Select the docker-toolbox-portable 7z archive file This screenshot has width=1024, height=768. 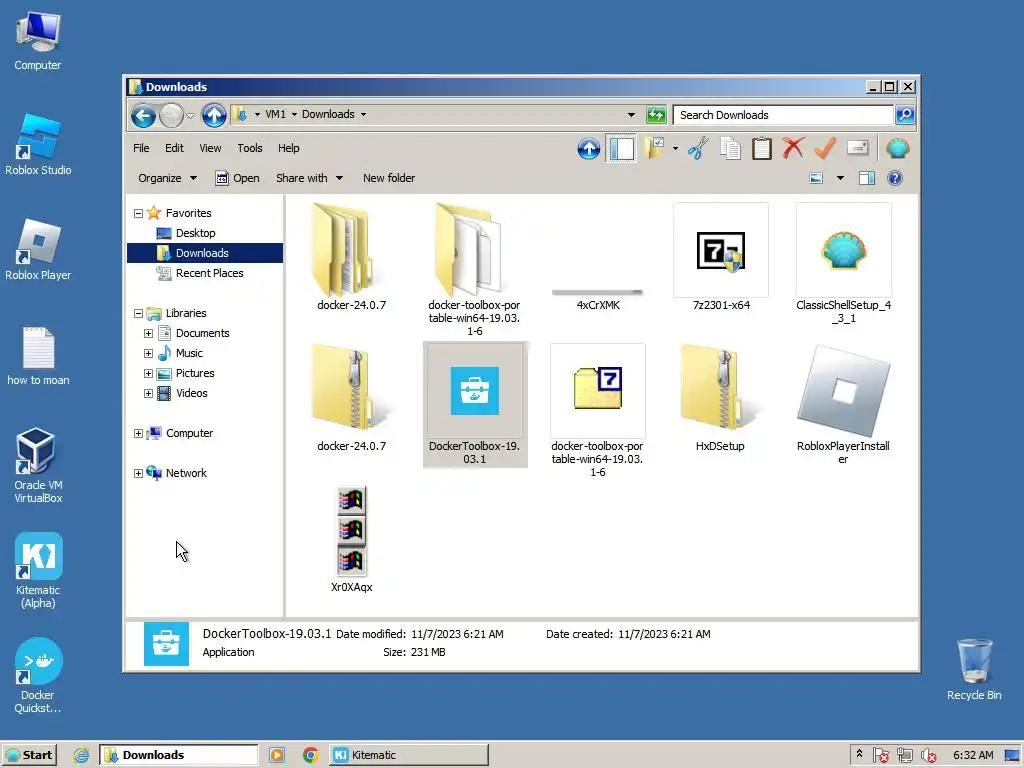598,410
